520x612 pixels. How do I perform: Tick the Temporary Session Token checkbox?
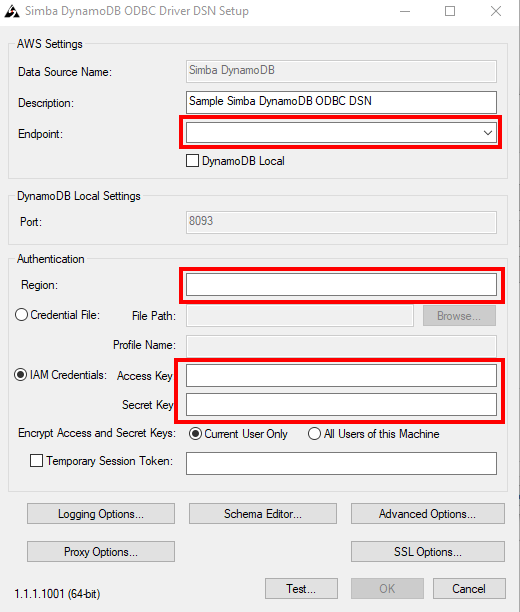[x=36, y=461]
